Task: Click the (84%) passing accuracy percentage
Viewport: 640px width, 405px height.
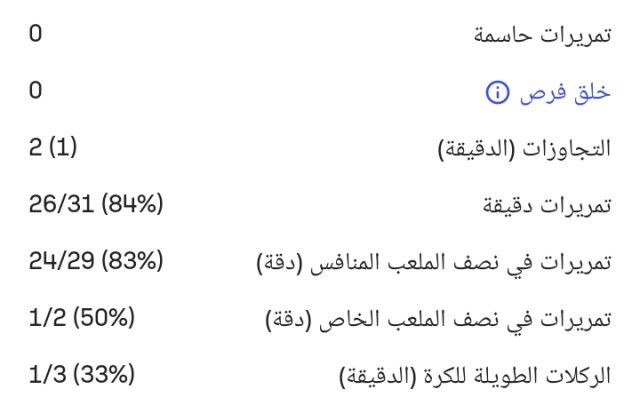Action: click(133, 206)
